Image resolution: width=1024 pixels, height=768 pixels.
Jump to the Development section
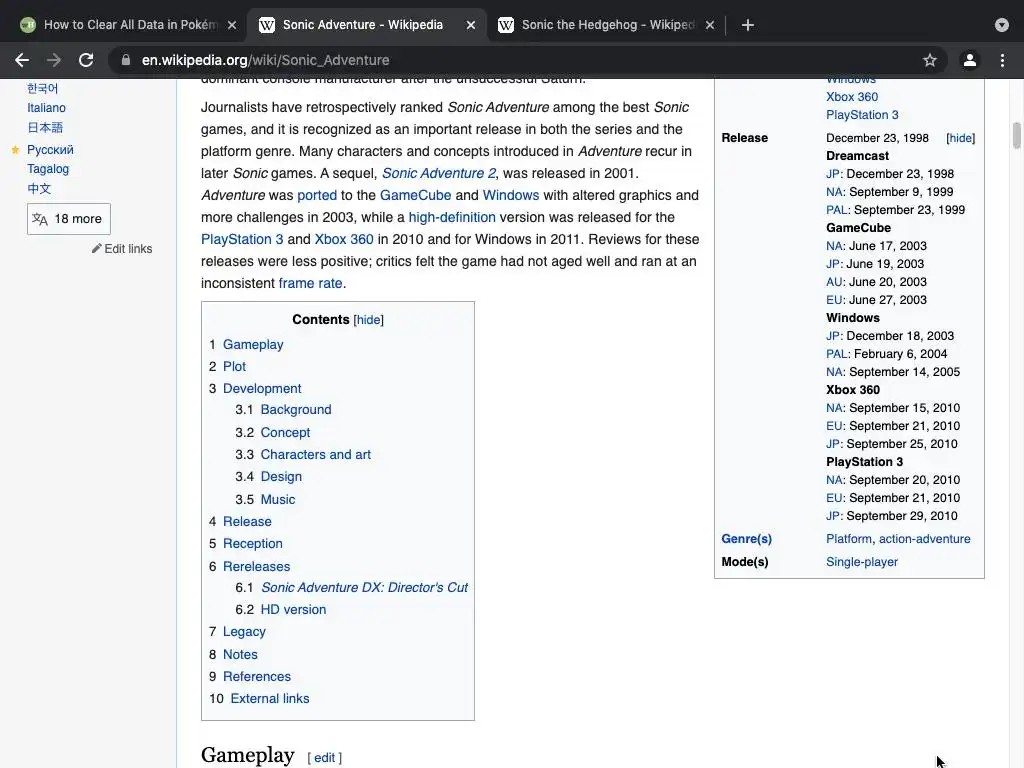coord(262,388)
